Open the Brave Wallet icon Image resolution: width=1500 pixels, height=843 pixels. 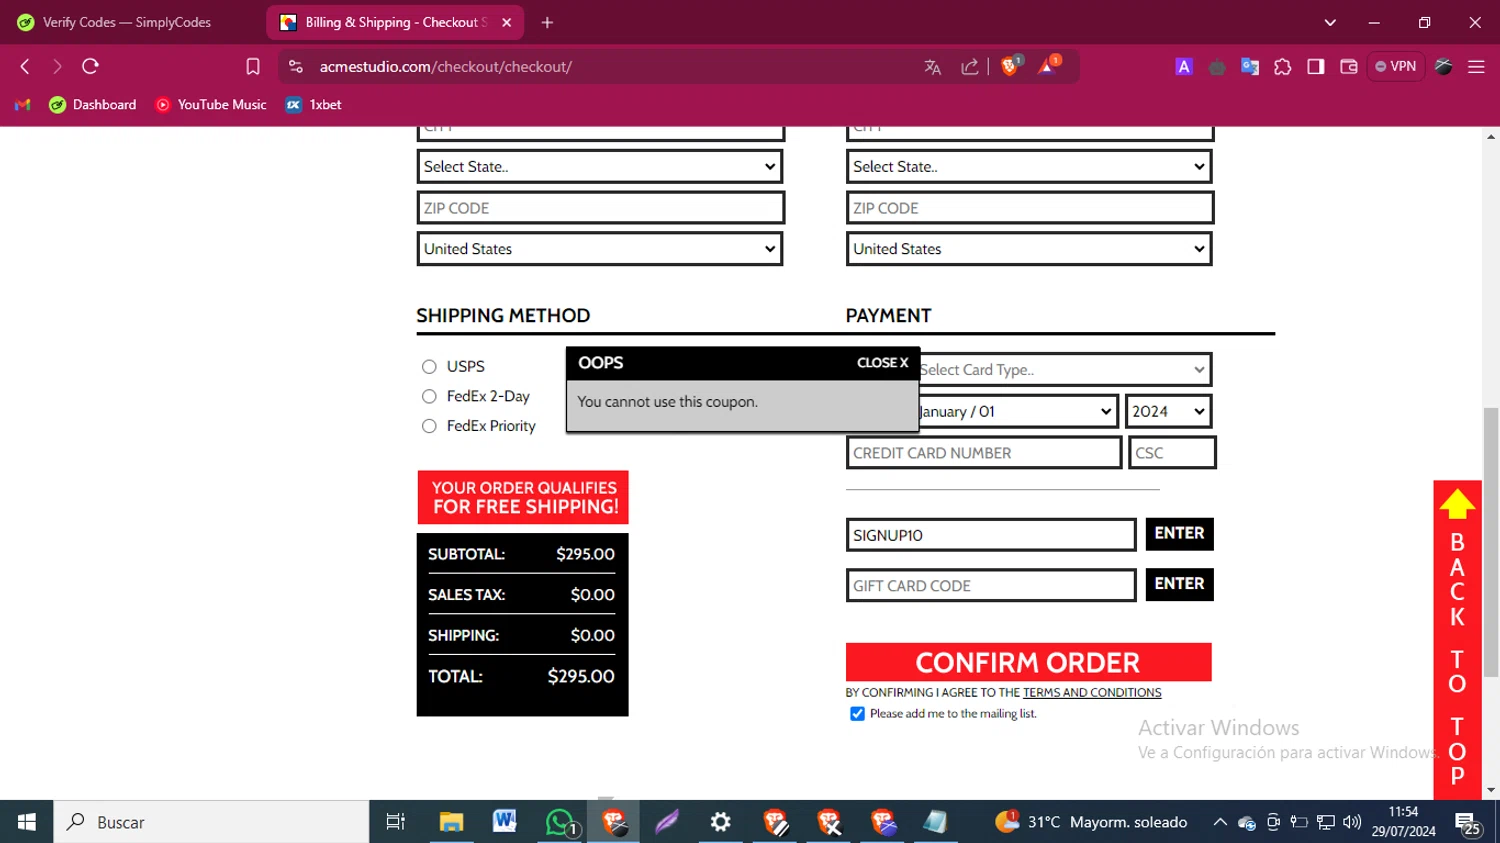1349,67
